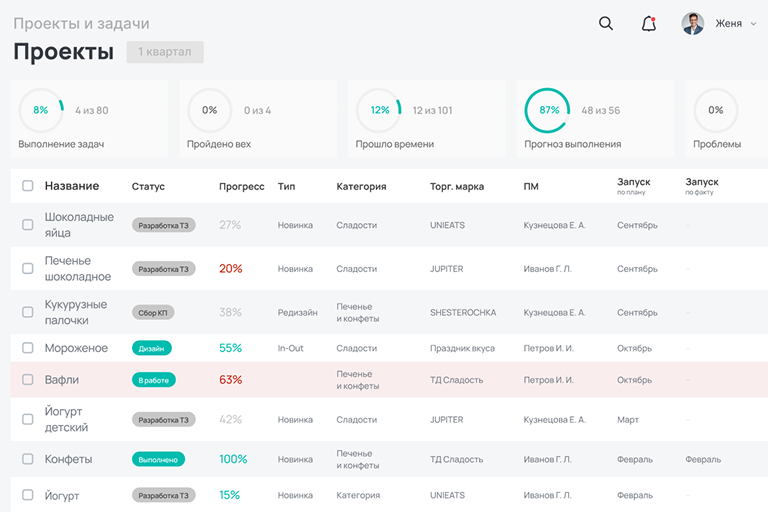This screenshot has height=512, width=768.
Task: Click the search magnifier icon
Action: click(x=605, y=24)
